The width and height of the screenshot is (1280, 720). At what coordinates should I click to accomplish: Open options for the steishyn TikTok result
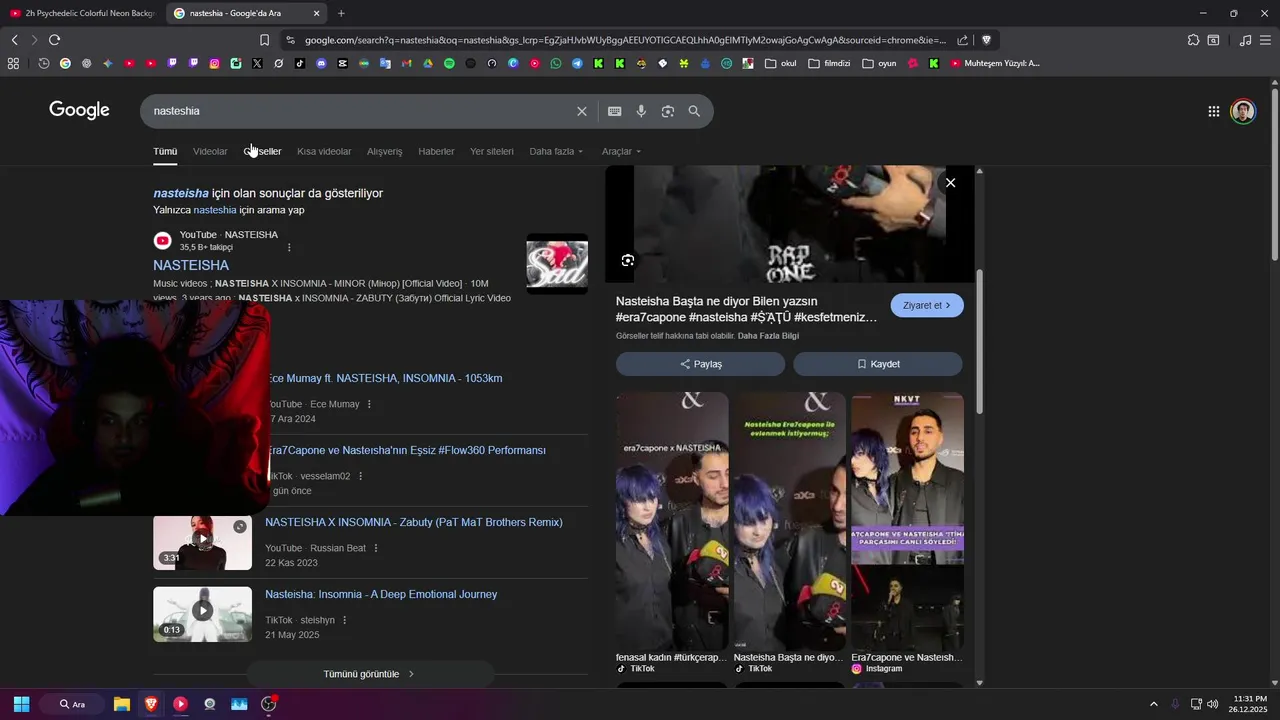click(344, 620)
